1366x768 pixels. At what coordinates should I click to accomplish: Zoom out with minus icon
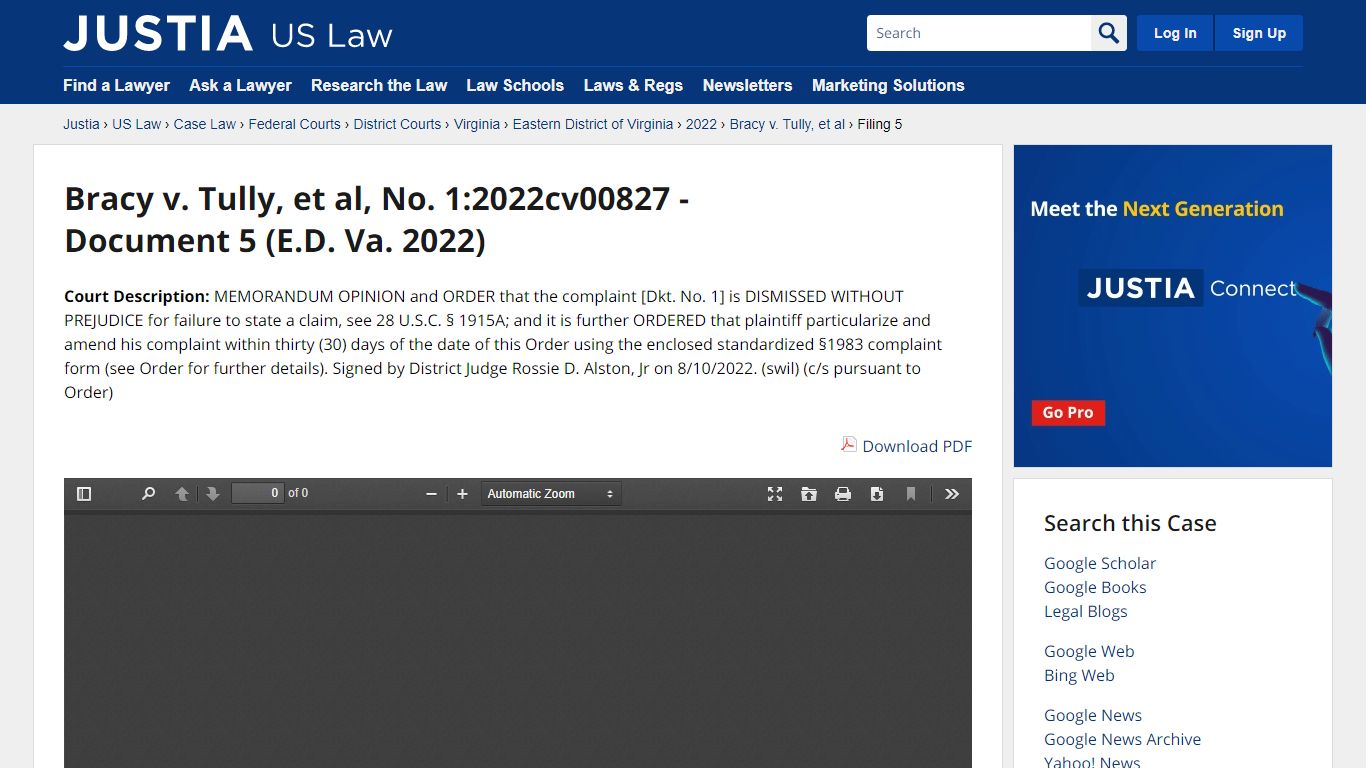coord(431,494)
